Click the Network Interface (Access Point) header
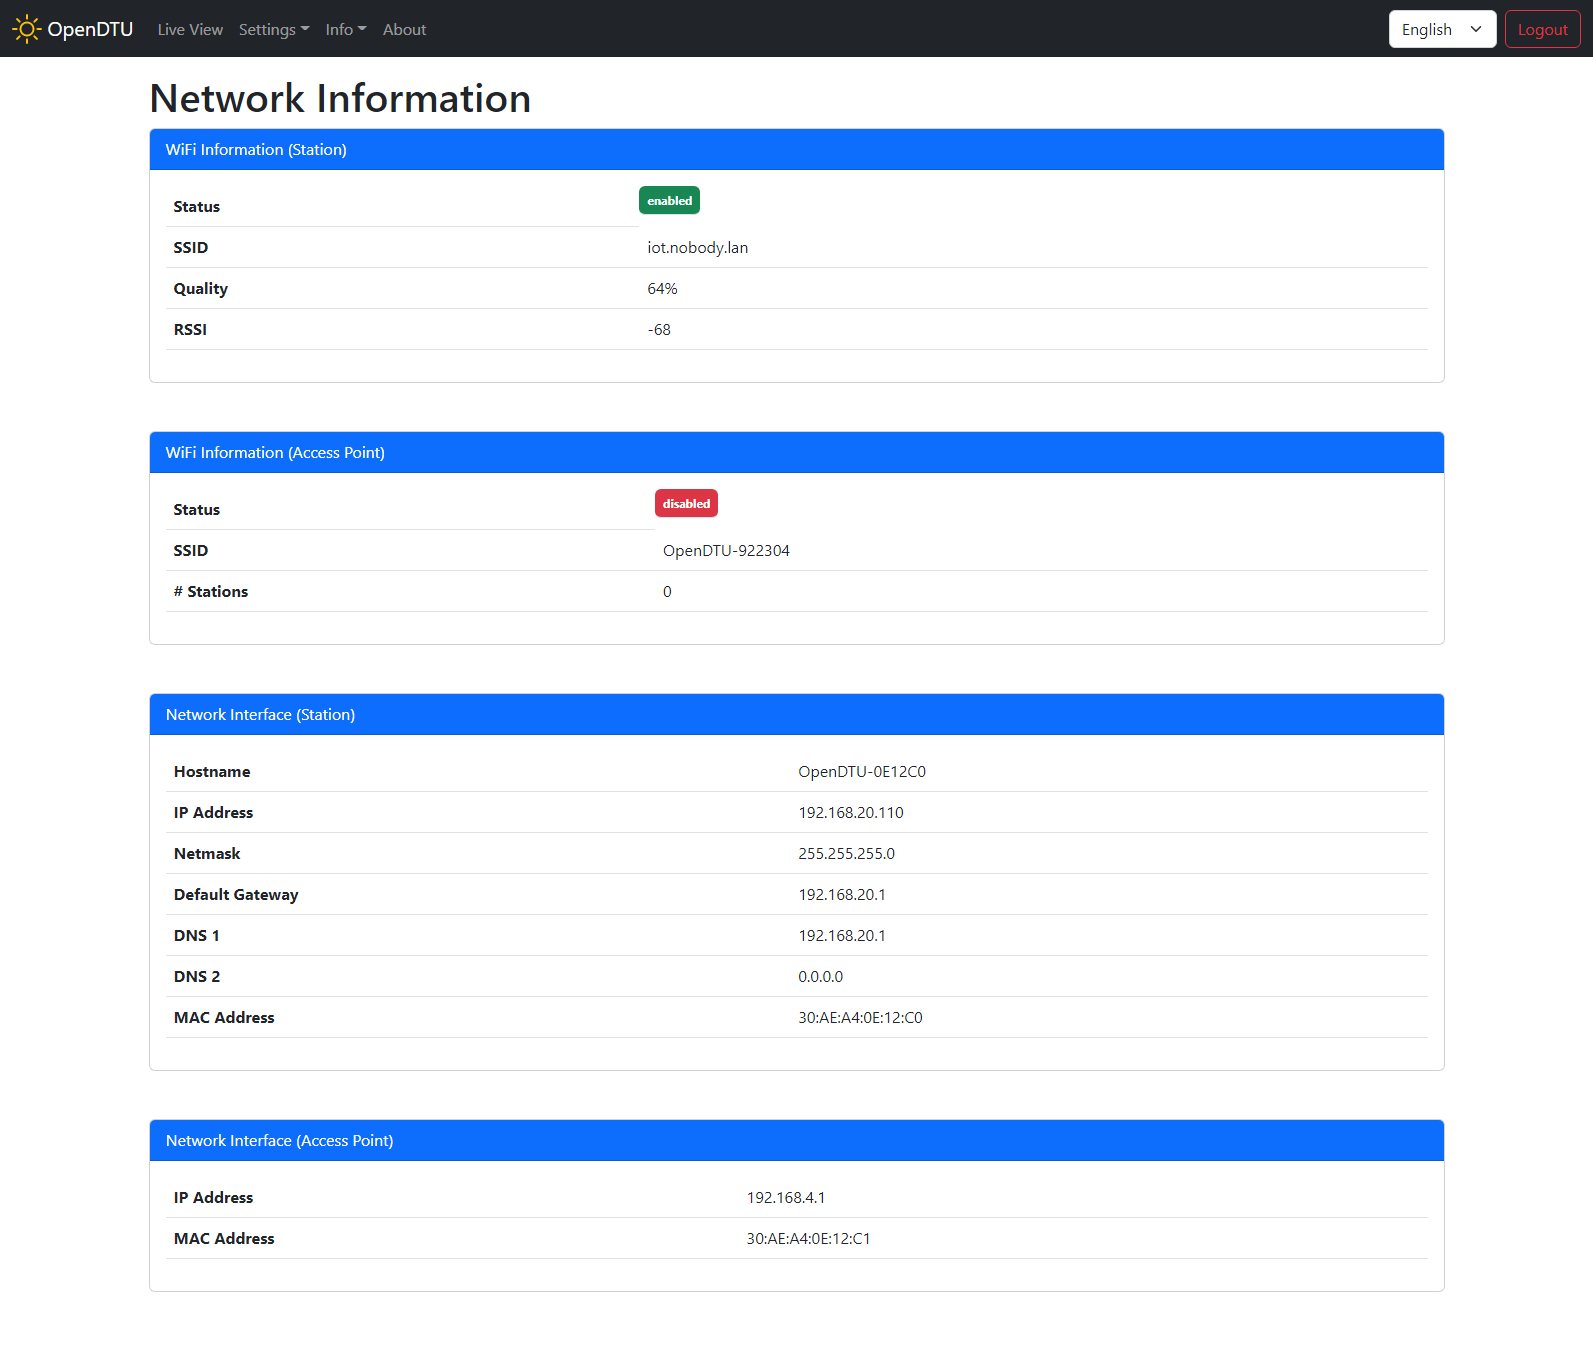This screenshot has width=1593, height=1359. 279,1141
